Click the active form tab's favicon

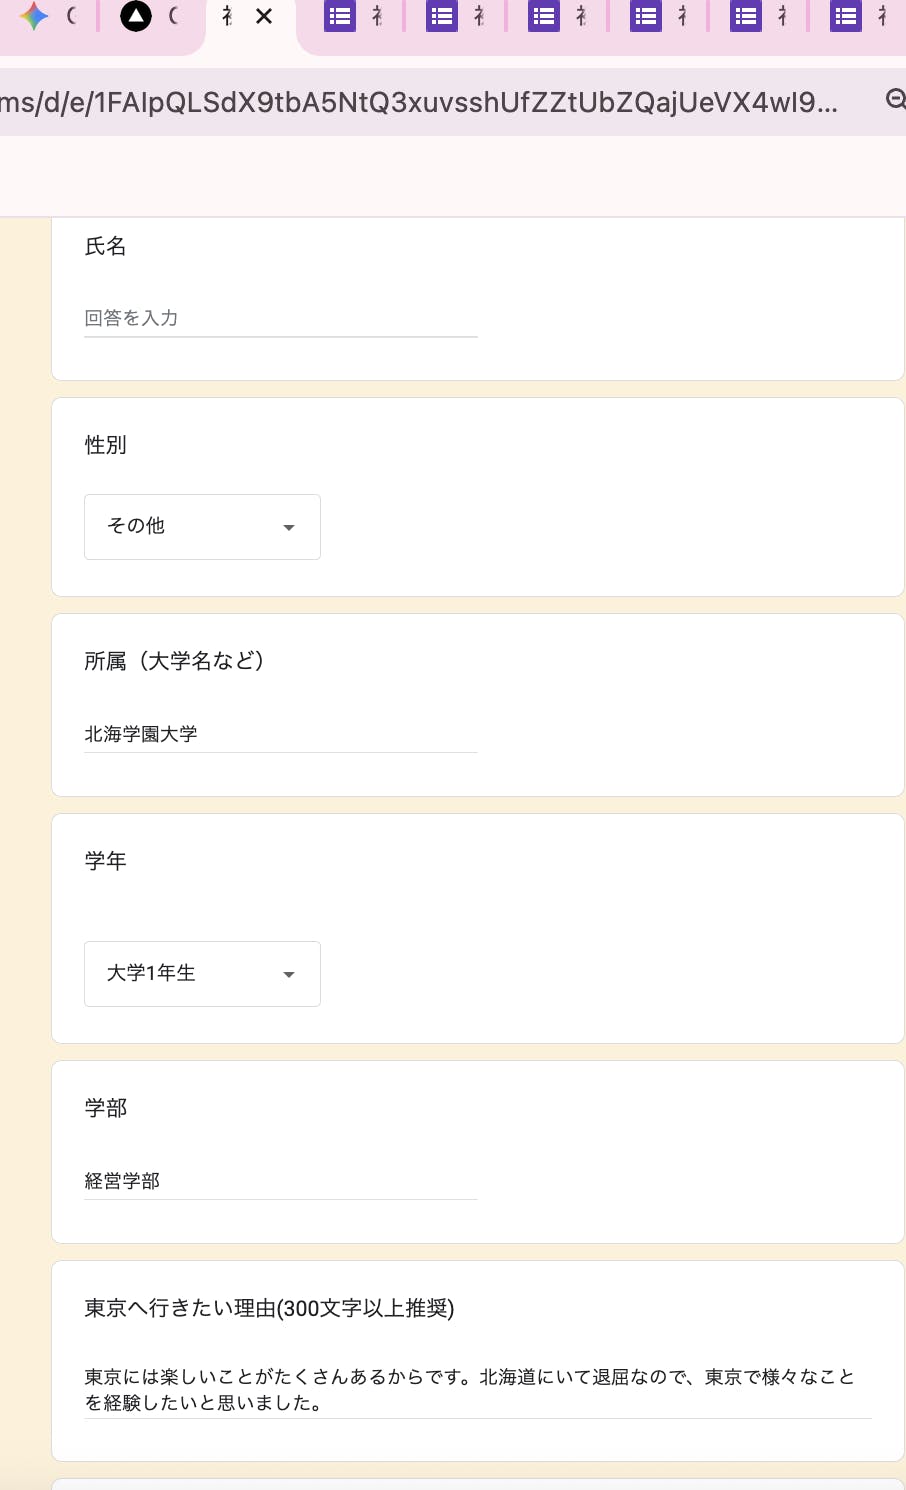point(228,16)
